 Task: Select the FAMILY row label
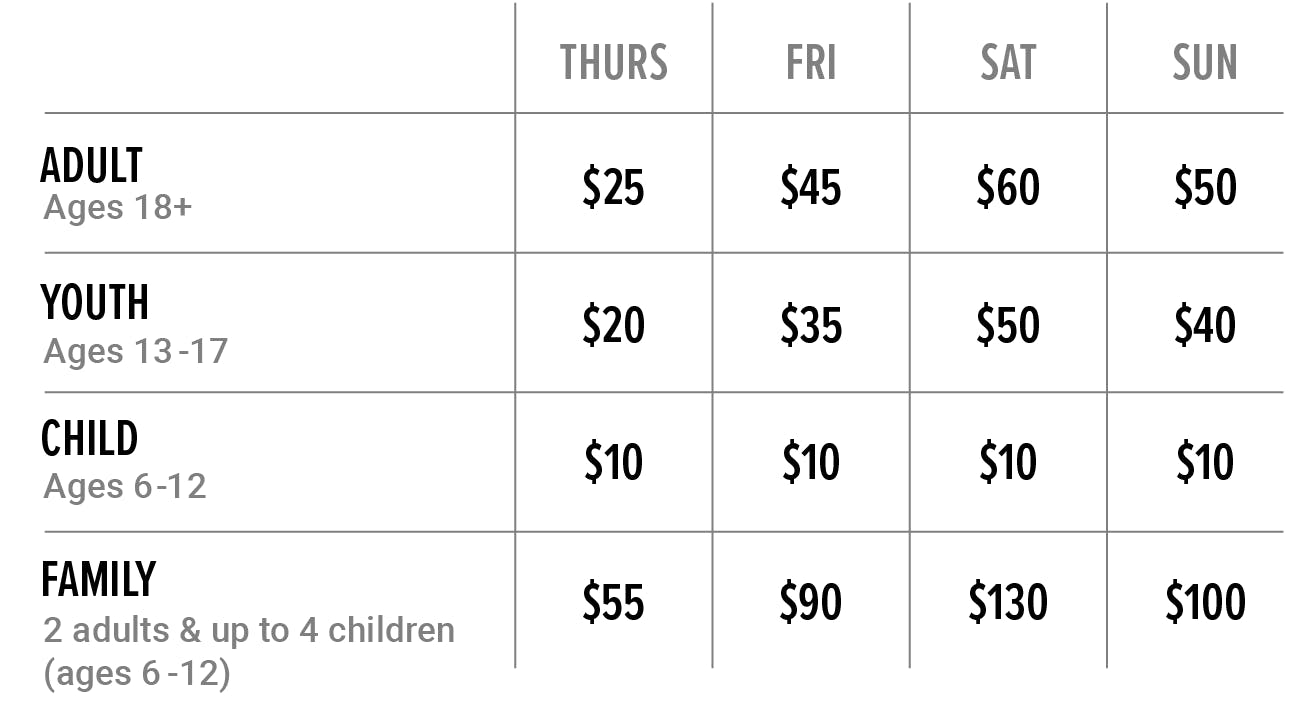point(99,580)
